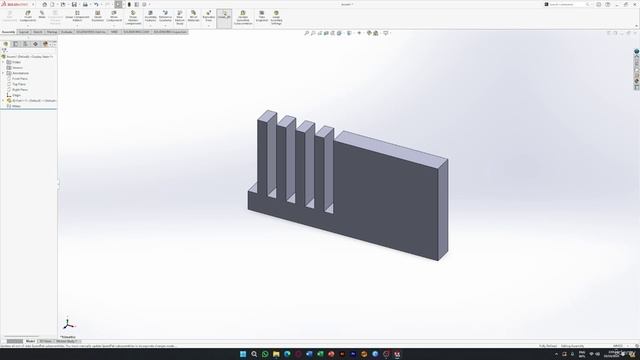Click the Home icon in the title bar

click(x=44, y=4)
